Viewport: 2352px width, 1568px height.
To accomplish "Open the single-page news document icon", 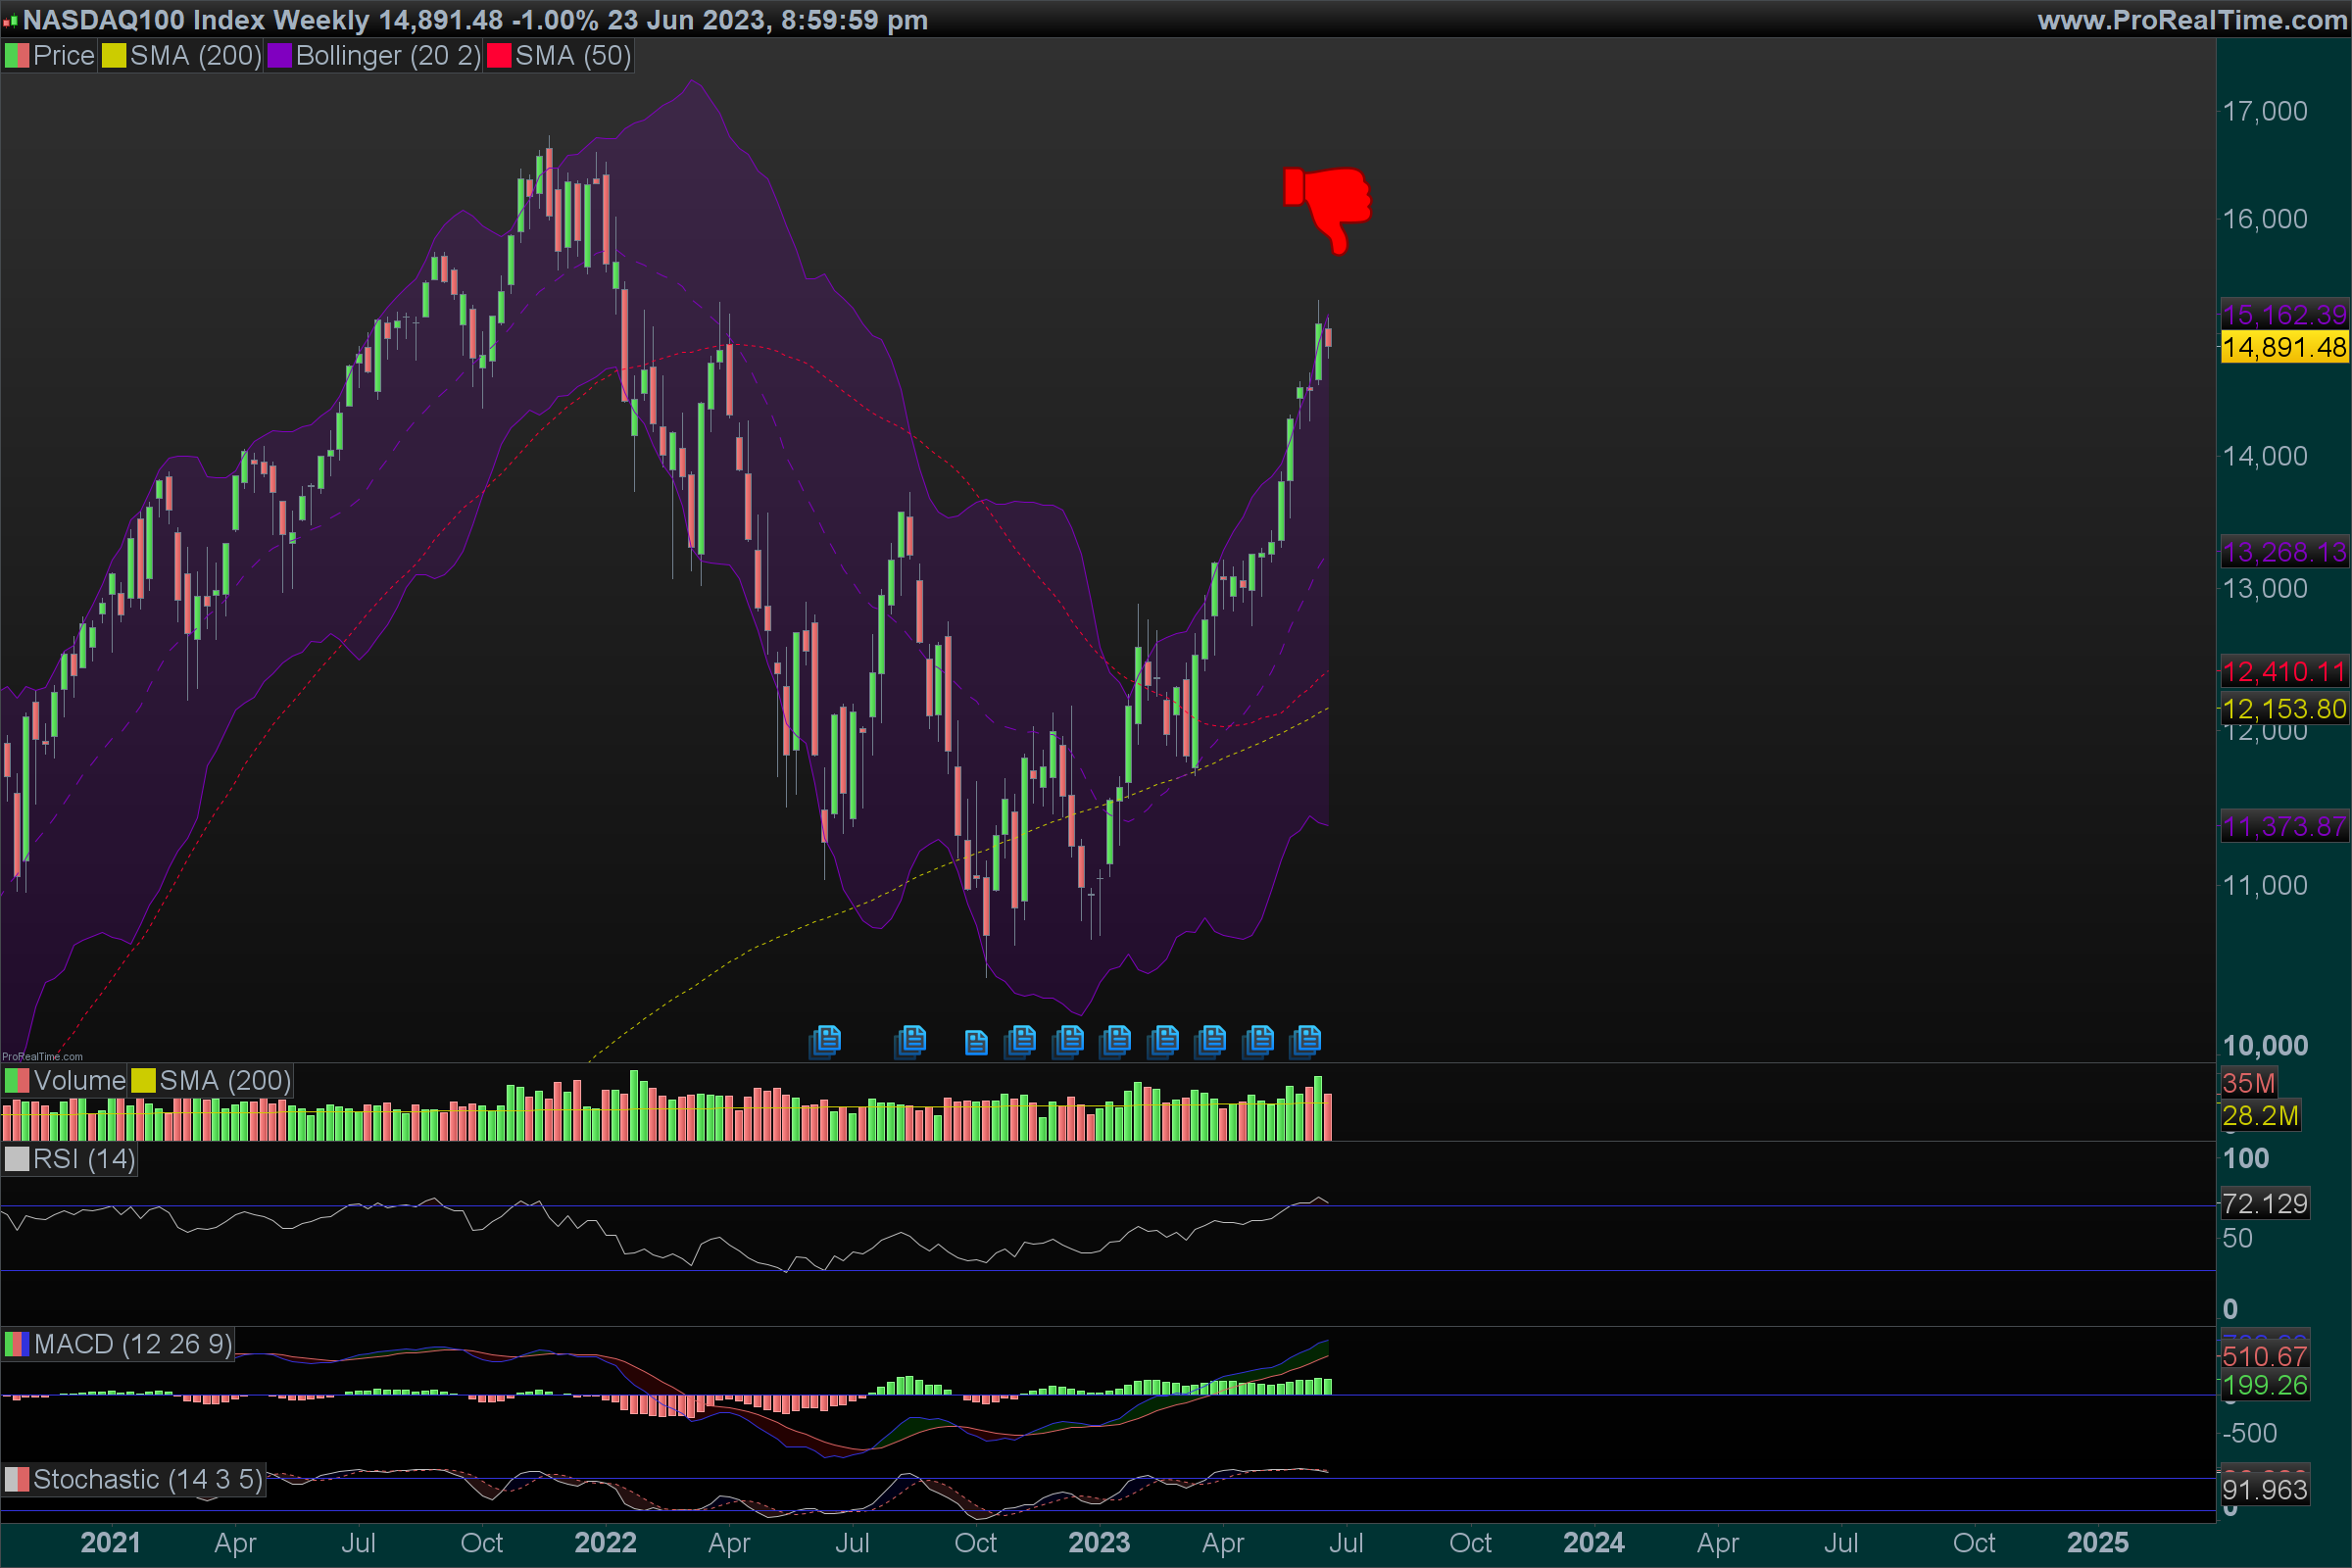I will pyautogui.click(x=976, y=1043).
